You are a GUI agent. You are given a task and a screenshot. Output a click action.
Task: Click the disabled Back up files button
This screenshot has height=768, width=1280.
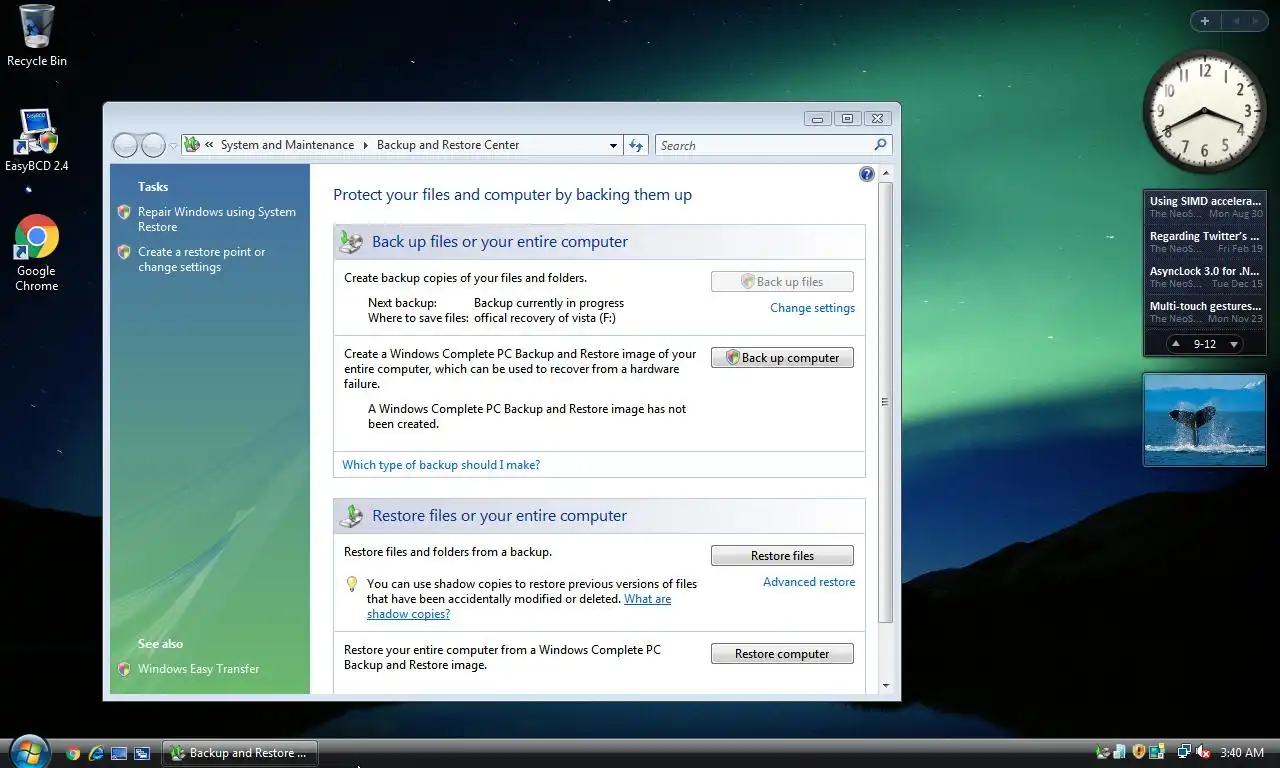(782, 282)
